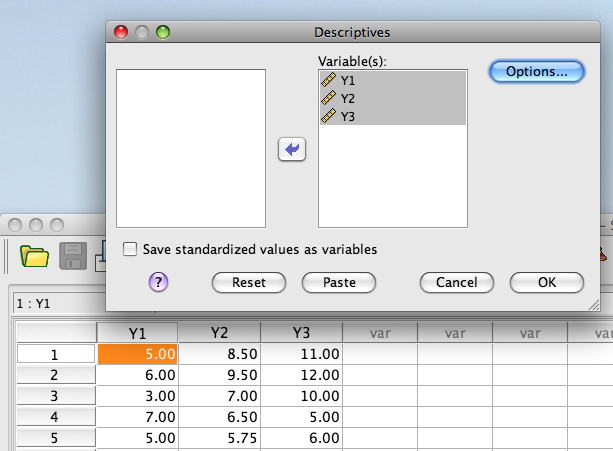Click the empty source variable list box
The height and width of the screenshot is (451, 613).
coord(191,149)
